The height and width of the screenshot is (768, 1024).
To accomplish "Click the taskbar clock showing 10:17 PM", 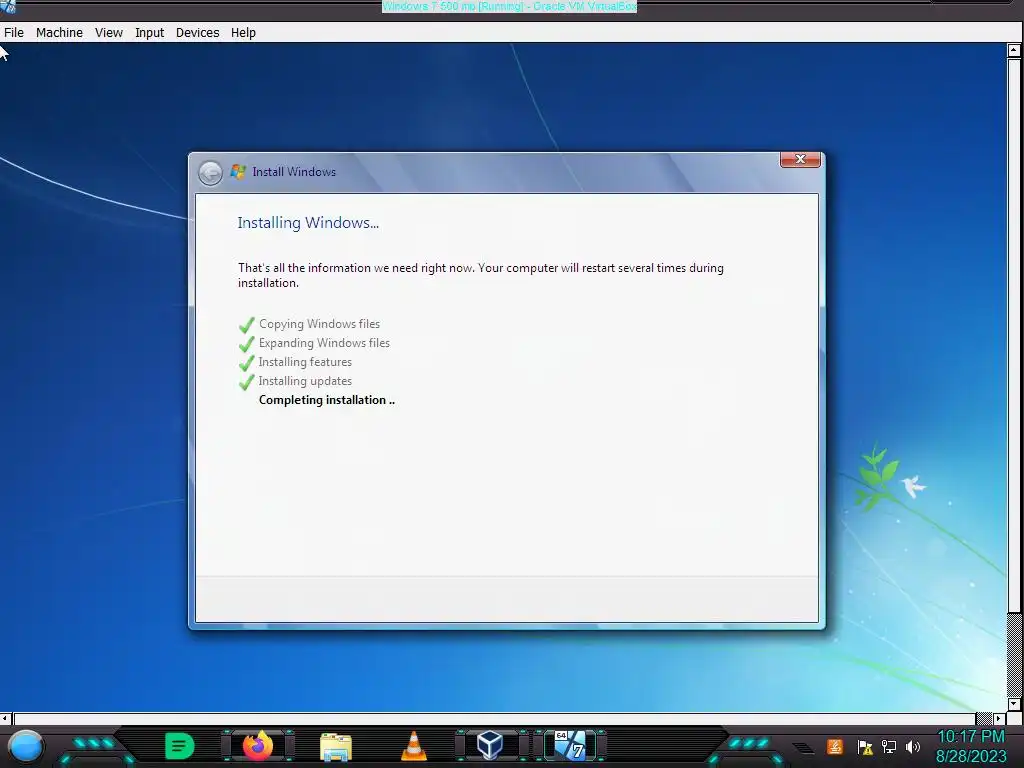I will point(971,746).
